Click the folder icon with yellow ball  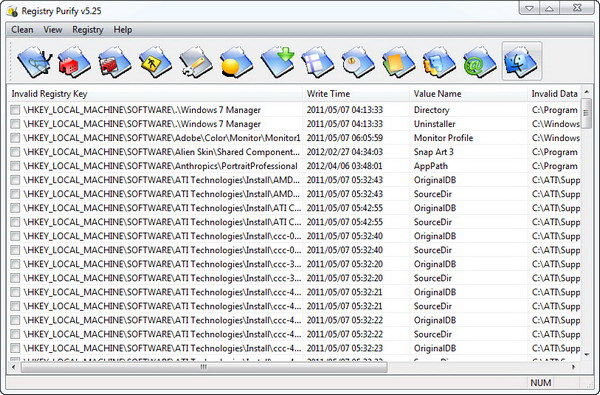tap(236, 62)
